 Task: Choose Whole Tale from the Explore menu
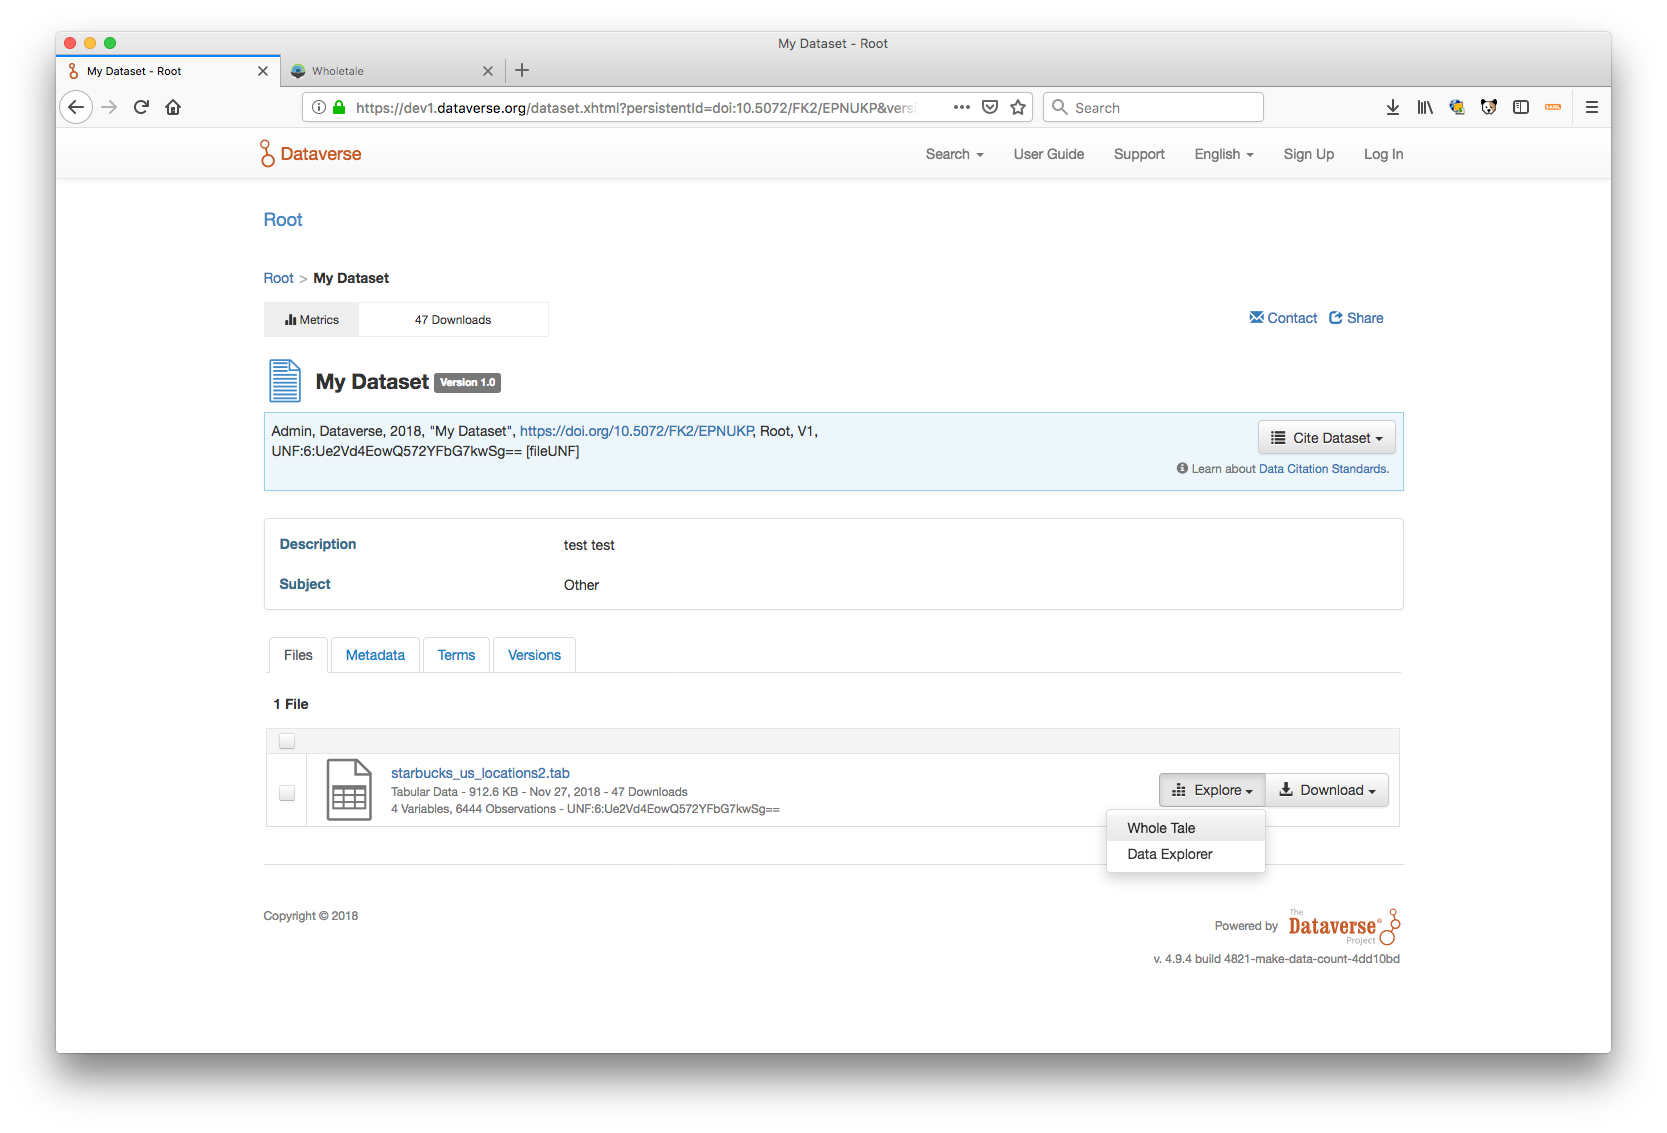(1186, 828)
